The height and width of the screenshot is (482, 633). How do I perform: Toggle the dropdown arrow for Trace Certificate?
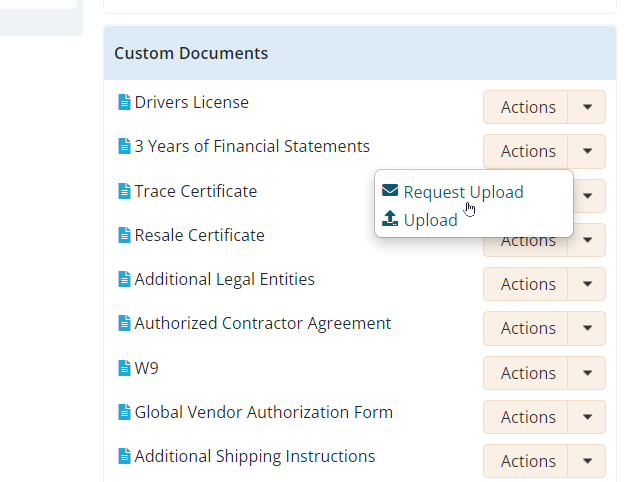click(589, 196)
